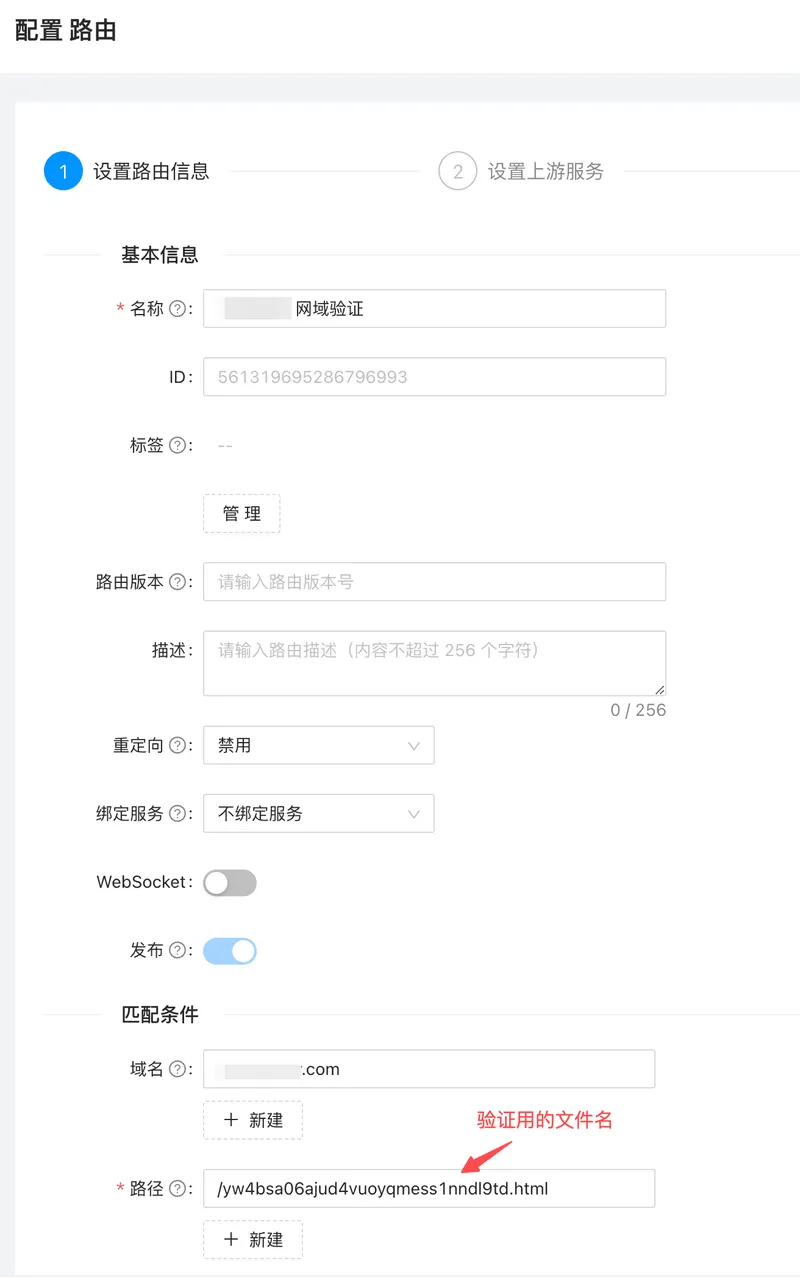The height and width of the screenshot is (1278, 800).
Task: Click help icon beside 域名 label
Action: tap(177, 1069)
